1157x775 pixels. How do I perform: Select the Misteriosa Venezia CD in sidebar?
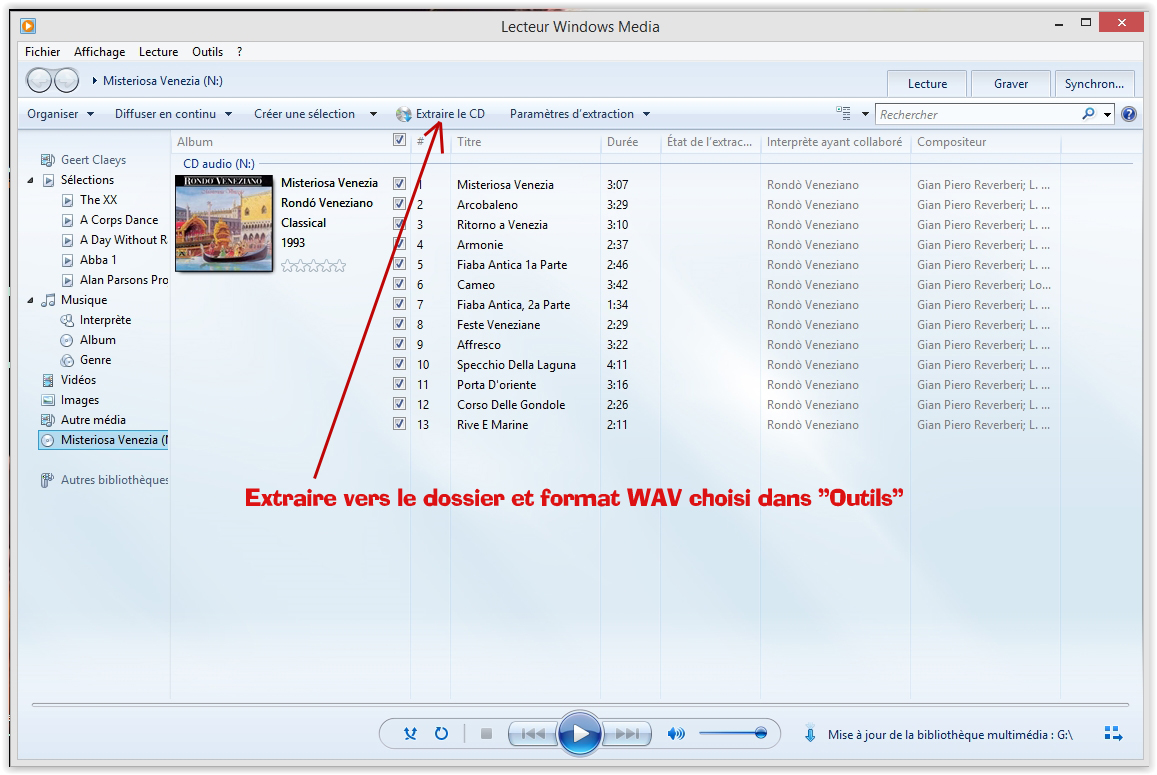point(104,440)
